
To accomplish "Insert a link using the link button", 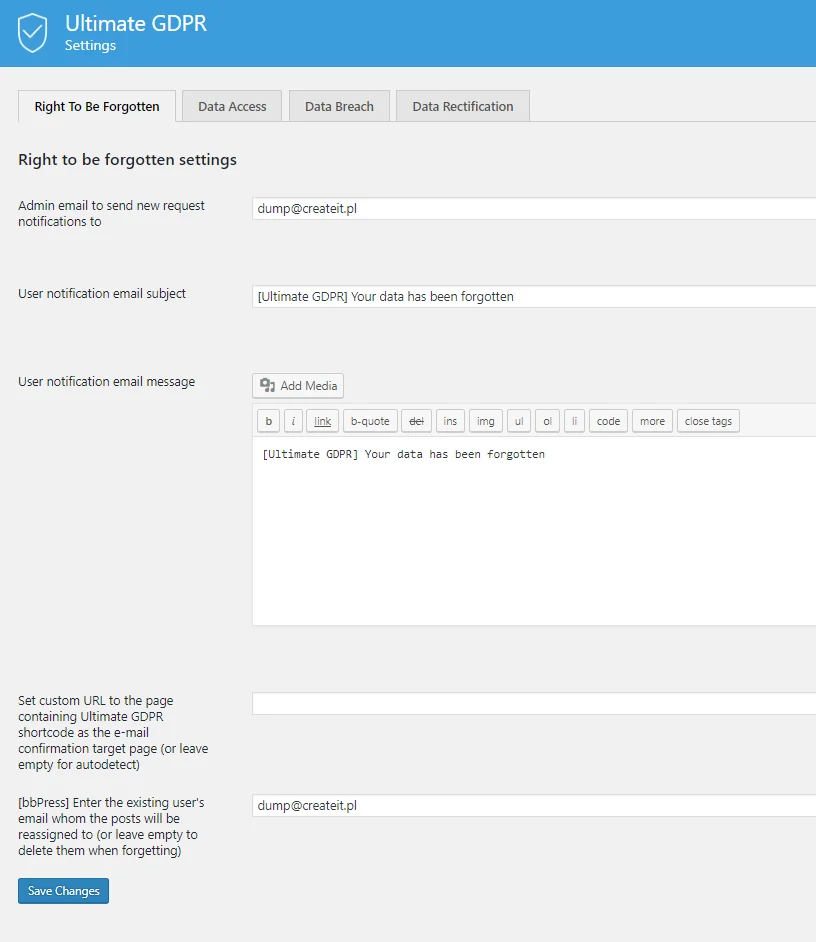I will (x=322, y=421).
